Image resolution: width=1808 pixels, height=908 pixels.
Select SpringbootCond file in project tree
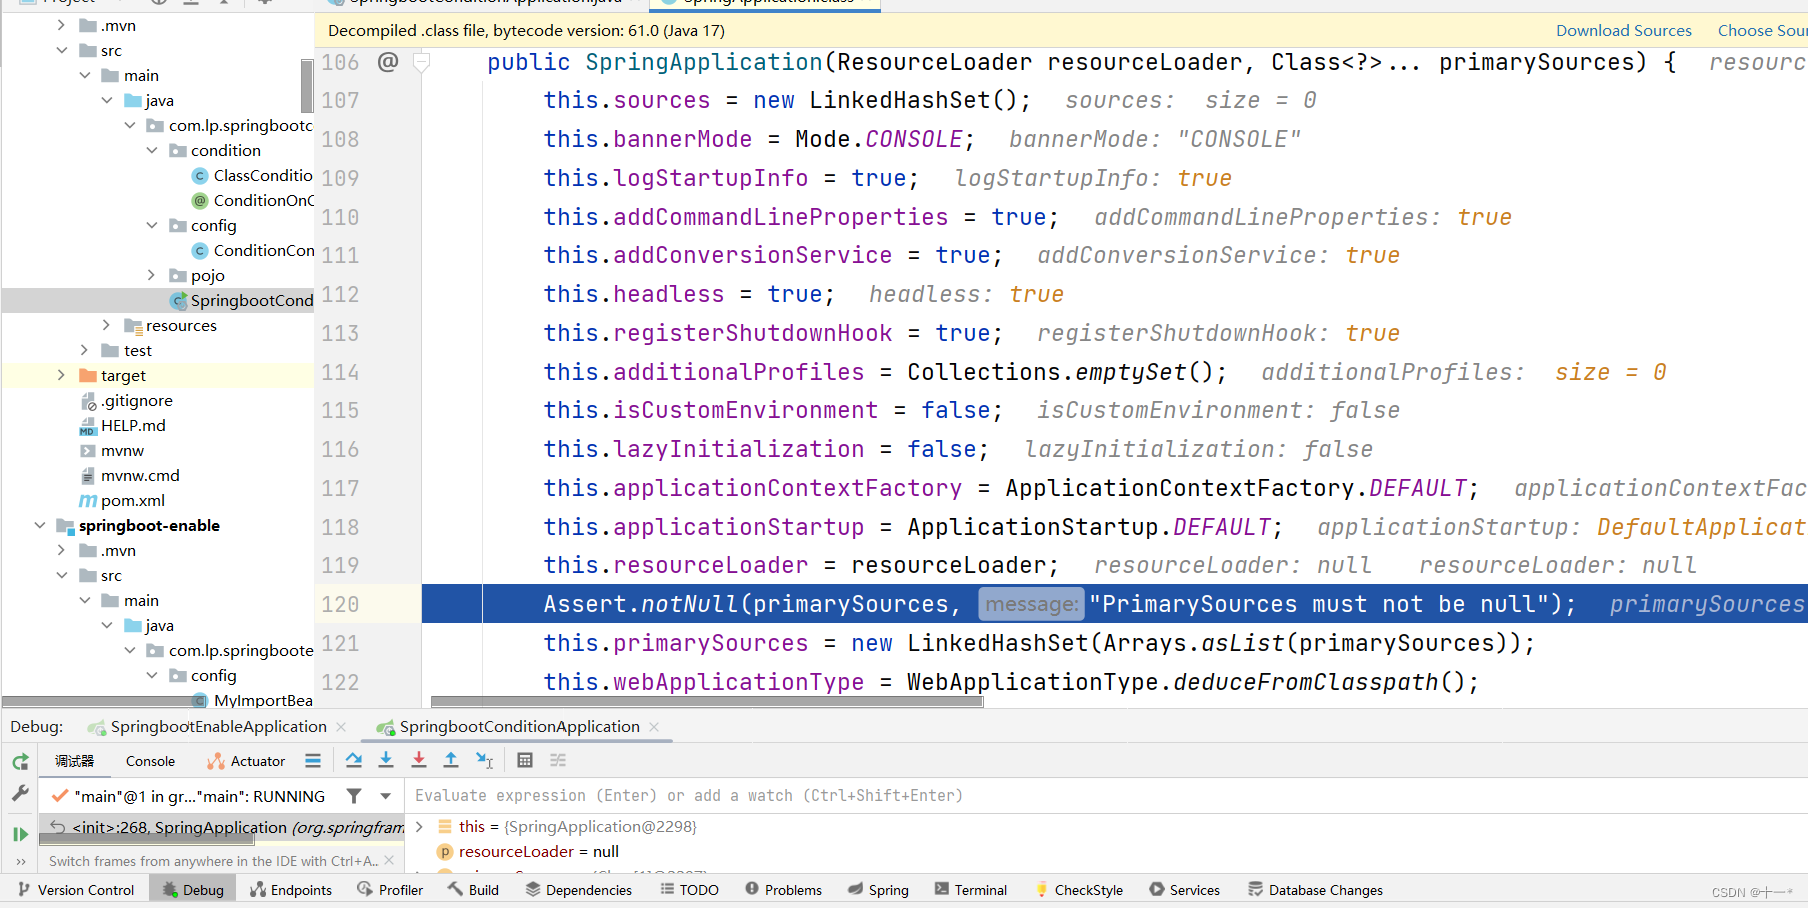(241, 300)
